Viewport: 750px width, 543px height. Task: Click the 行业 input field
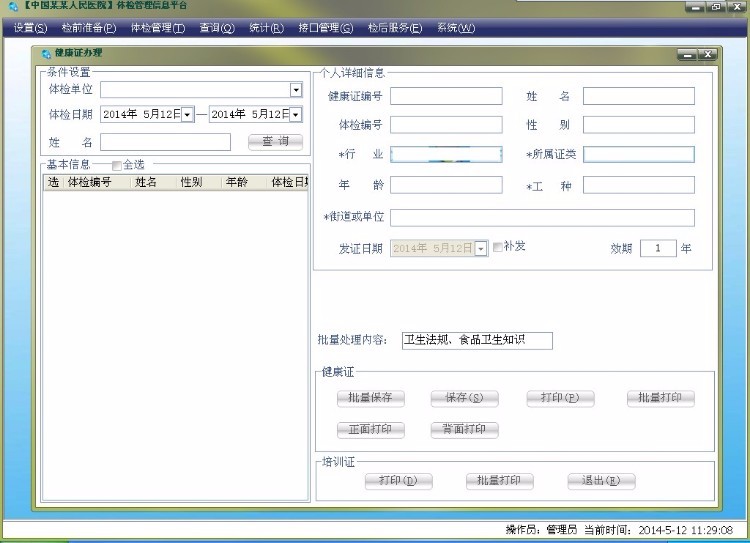(x=446, y=155)
